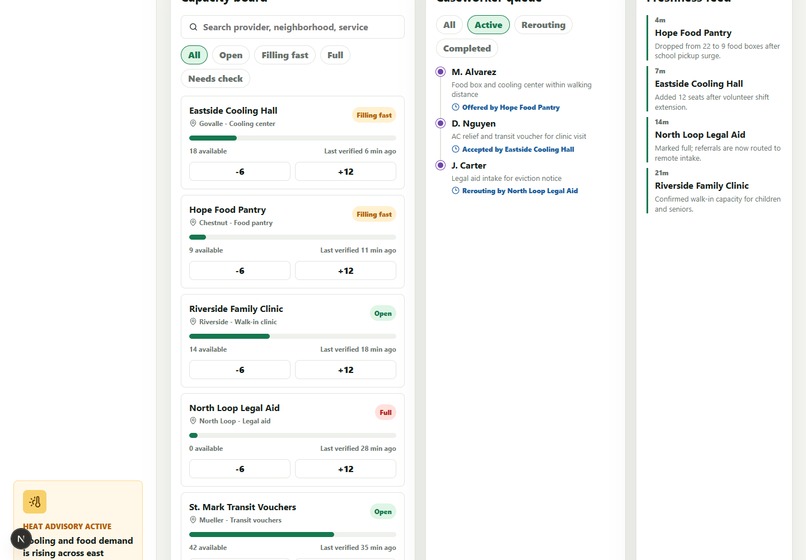Select the Hope Food Pantry card title
The width and height of the screenshot is (806, 560).
228,210
